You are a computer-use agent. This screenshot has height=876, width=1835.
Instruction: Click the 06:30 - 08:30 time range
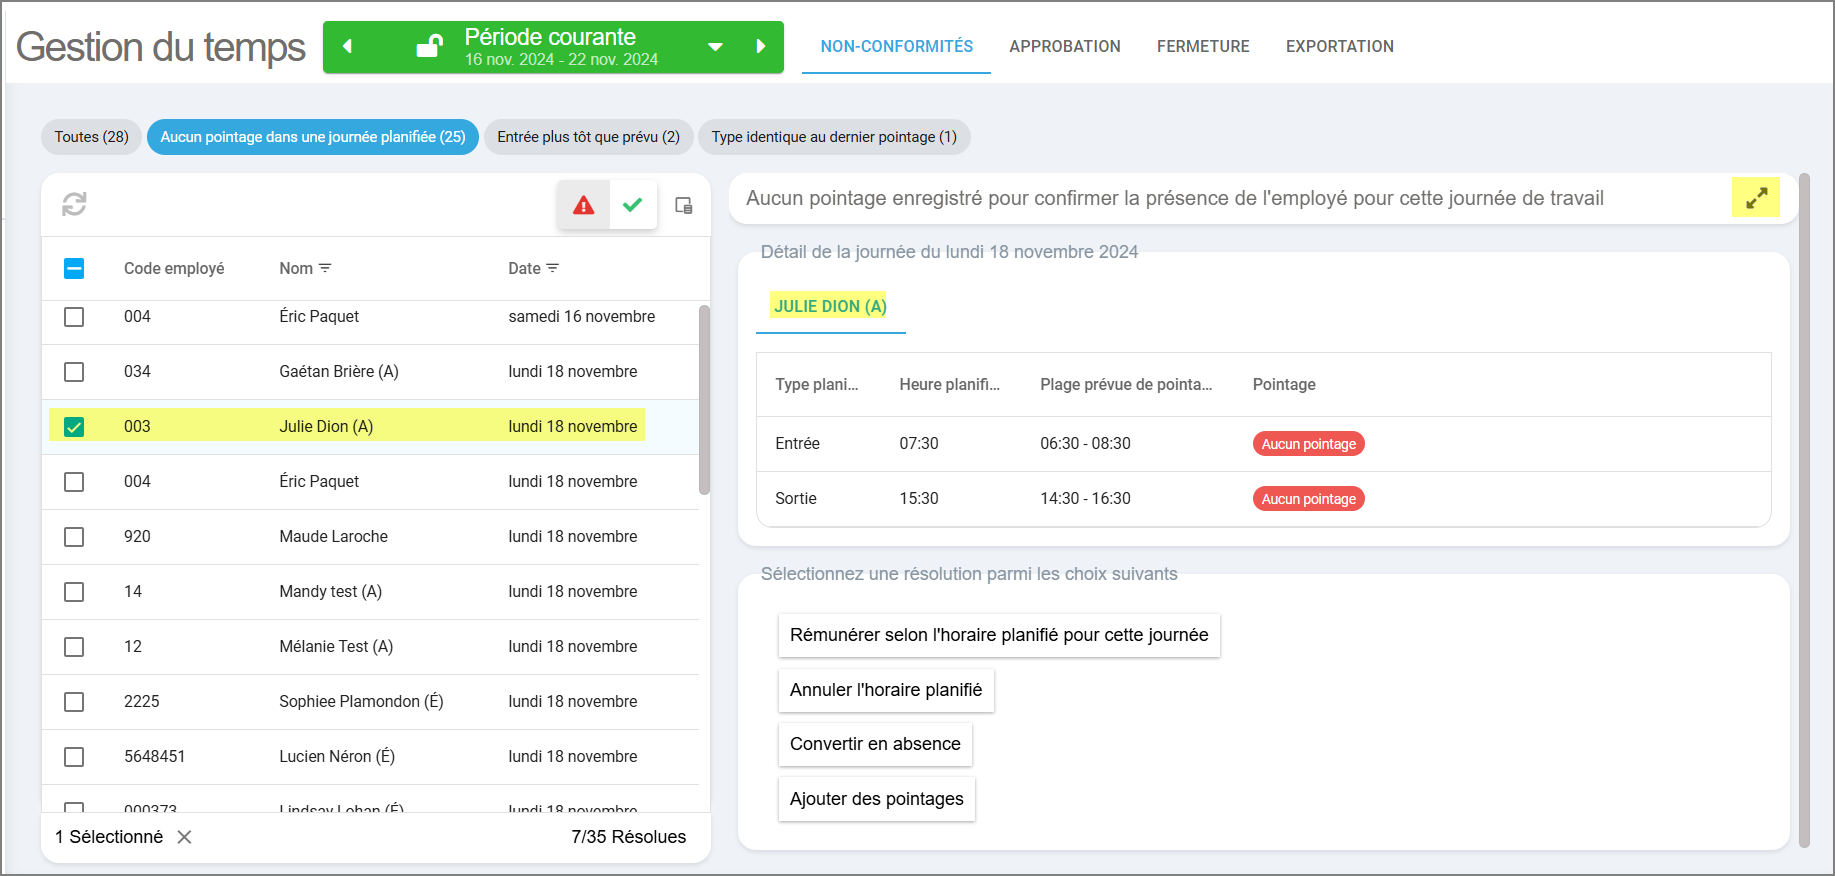[1085, 443]
